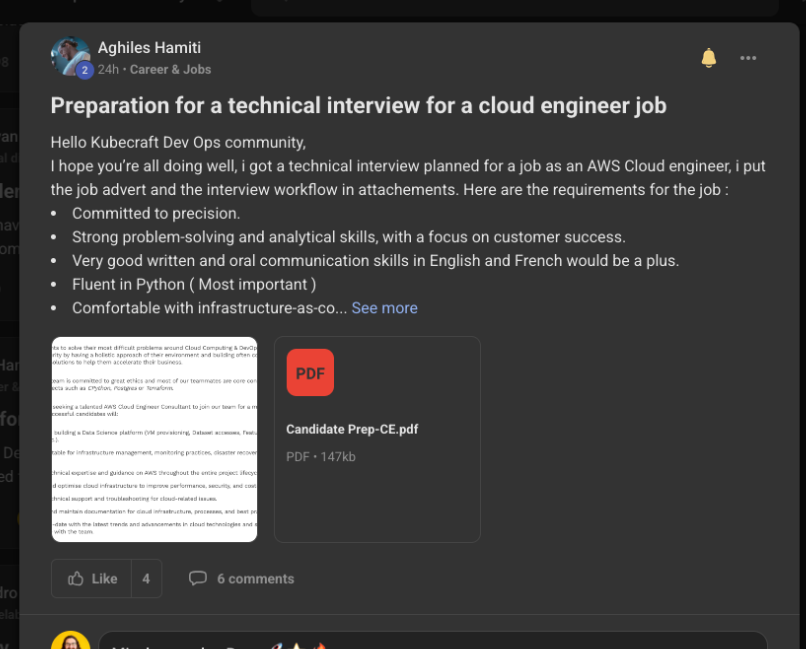Click the 24h timestamp
The image size is (806, 649).
[x=106, y=70]
